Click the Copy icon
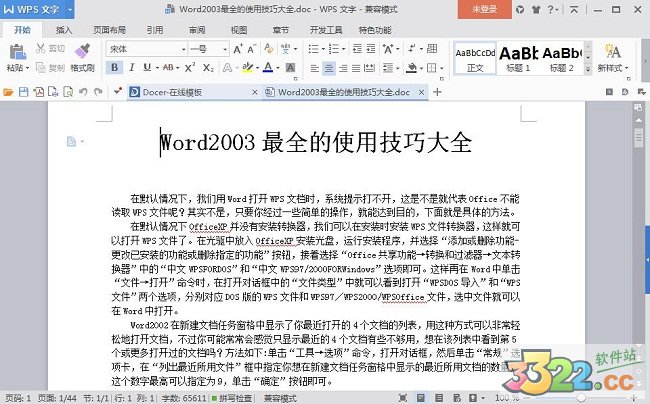650x404 pixels. point(41,67)
